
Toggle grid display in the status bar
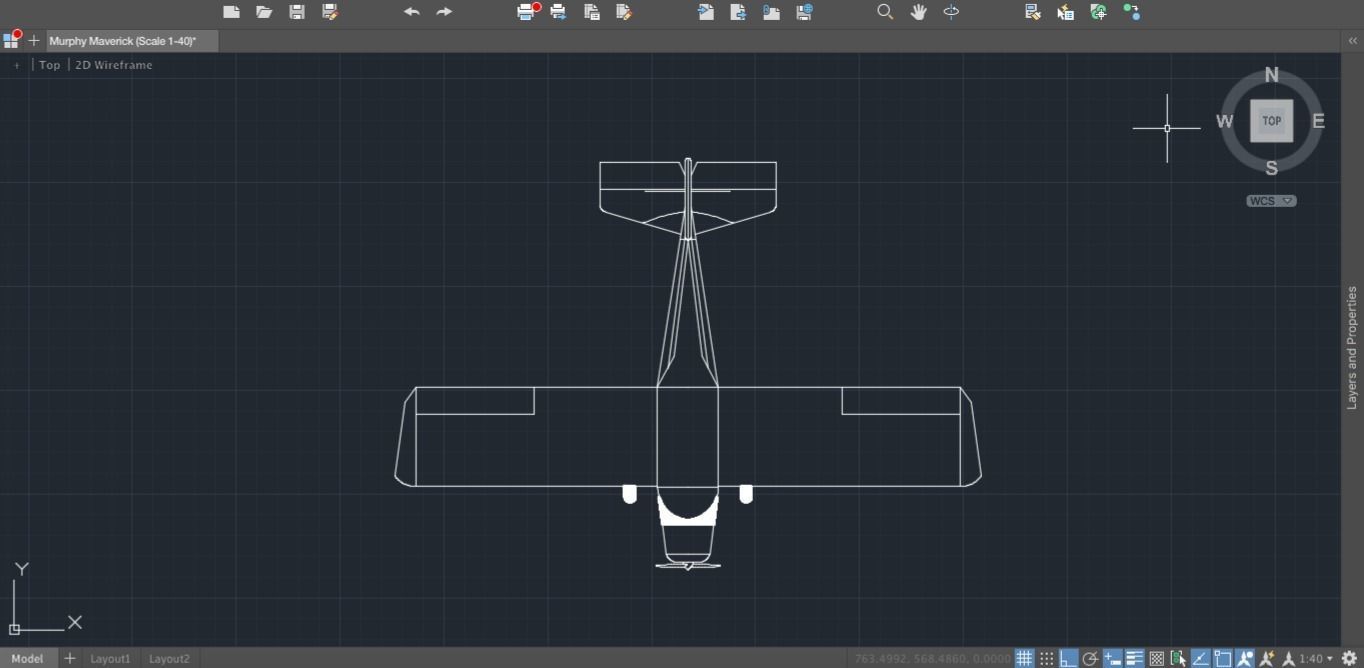click(1024, 658)
